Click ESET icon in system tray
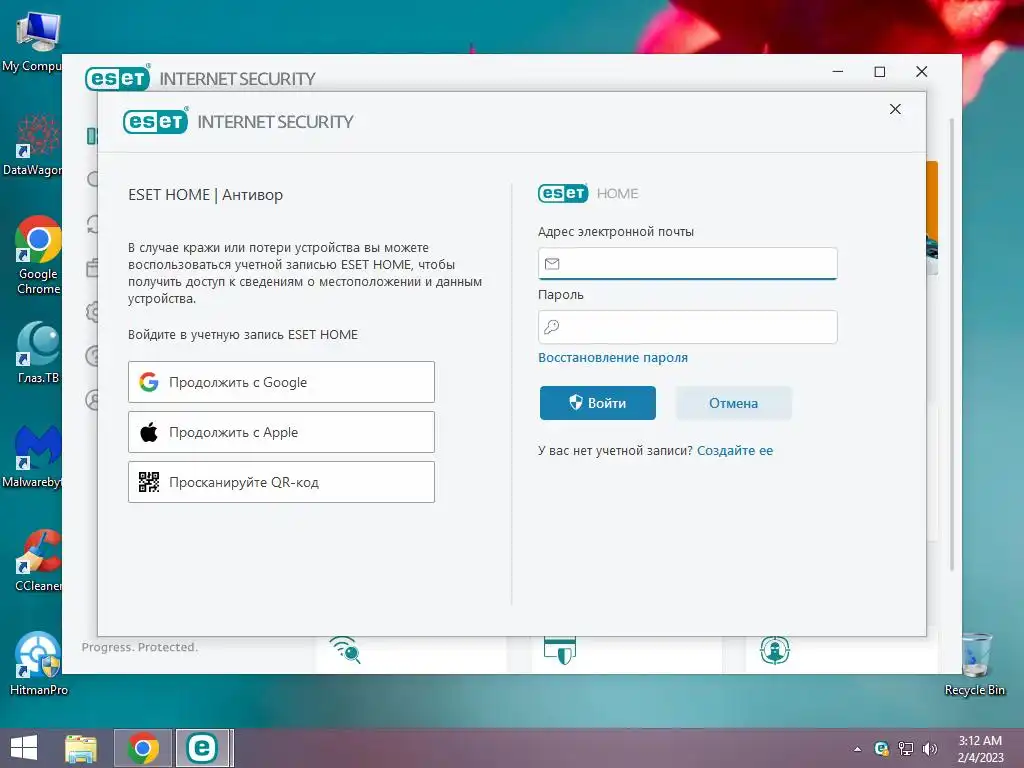 pos(881,748)
